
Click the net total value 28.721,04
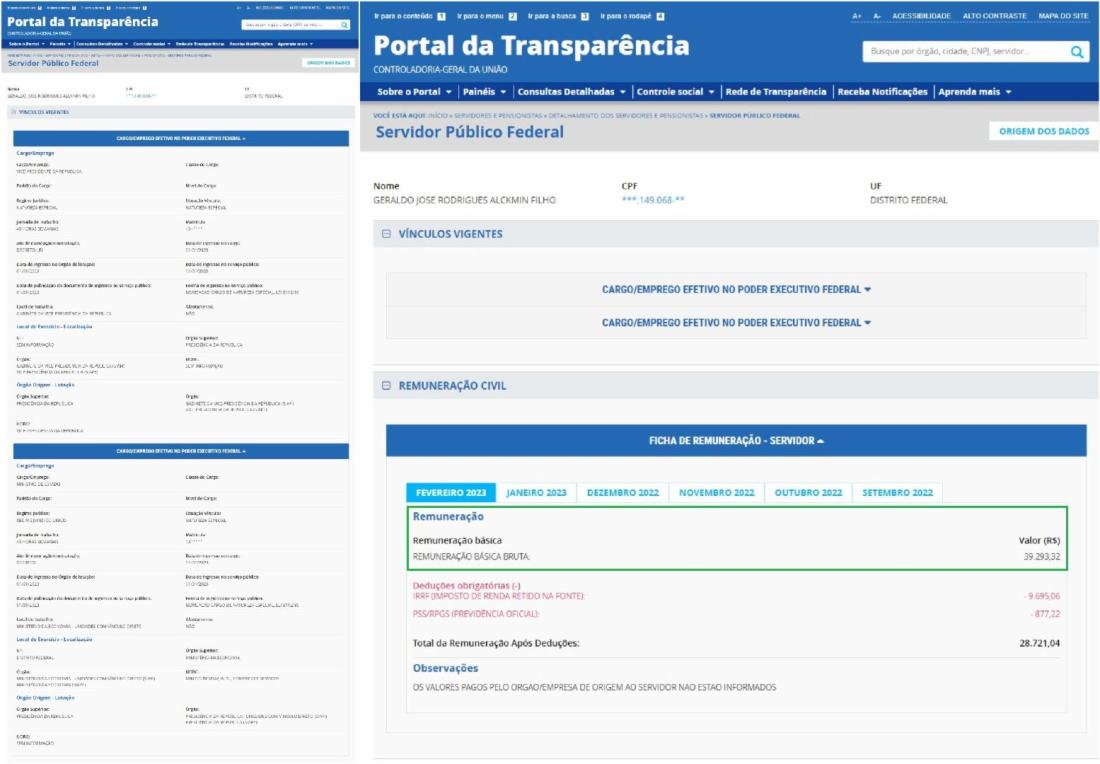[x=1040, y=643]
